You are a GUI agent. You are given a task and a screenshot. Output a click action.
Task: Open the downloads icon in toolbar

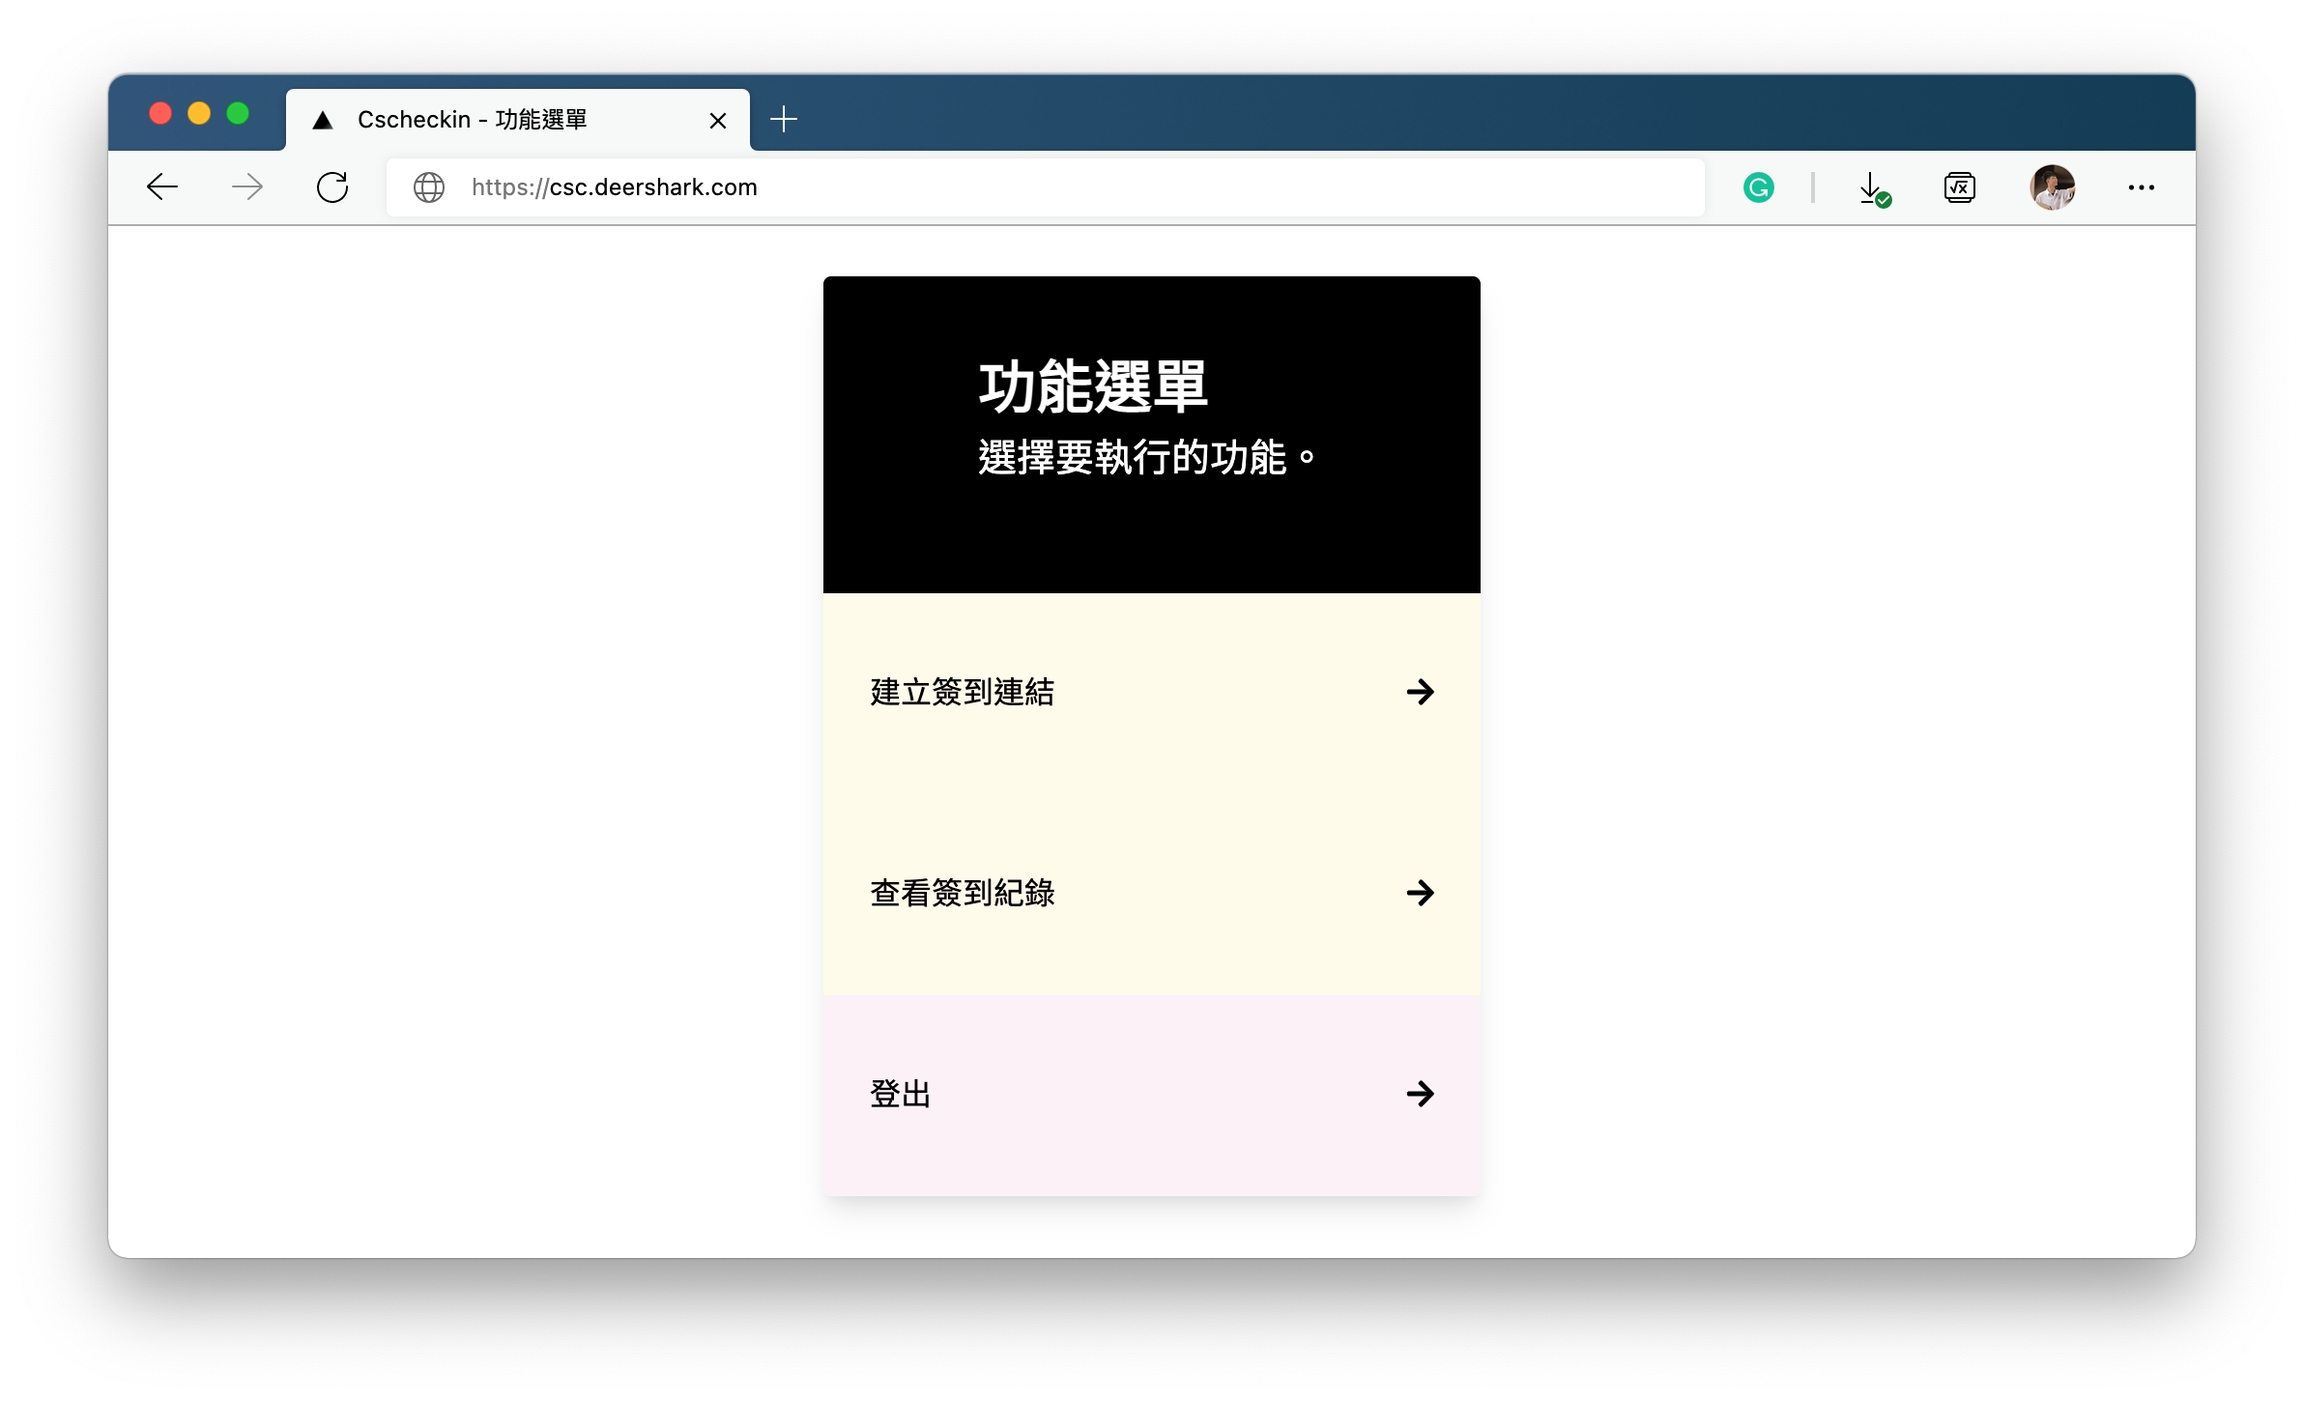click(x=1872, y=188)
